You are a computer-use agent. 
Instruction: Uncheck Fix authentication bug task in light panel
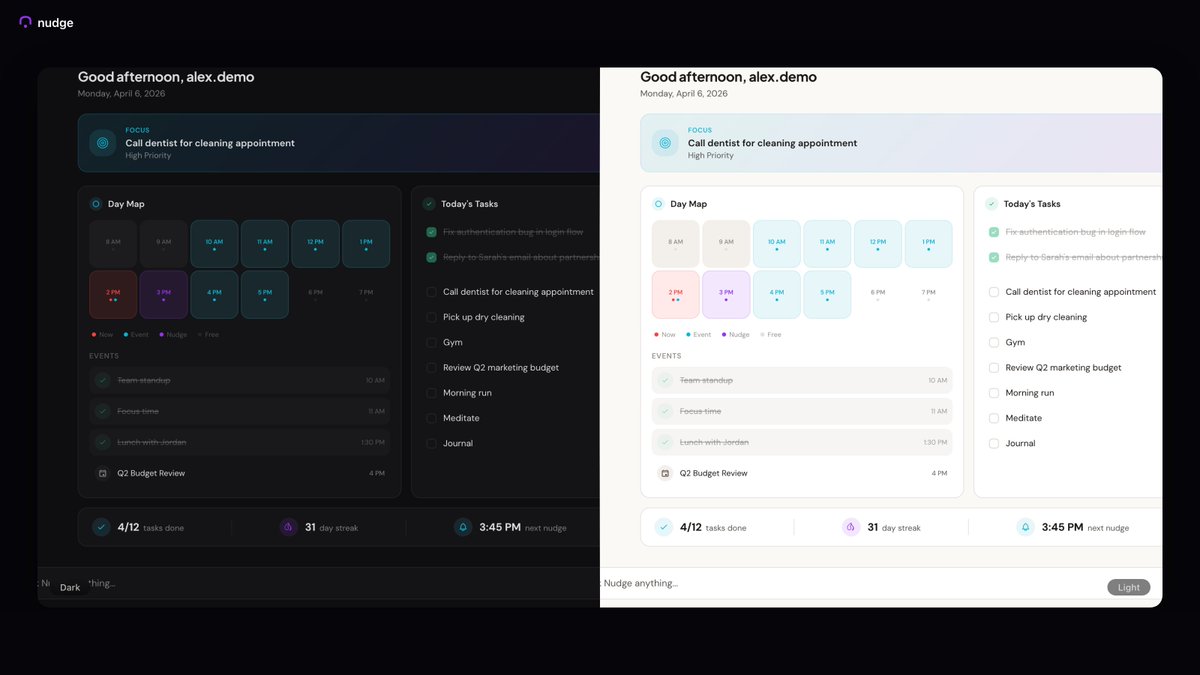coord(994,232)
